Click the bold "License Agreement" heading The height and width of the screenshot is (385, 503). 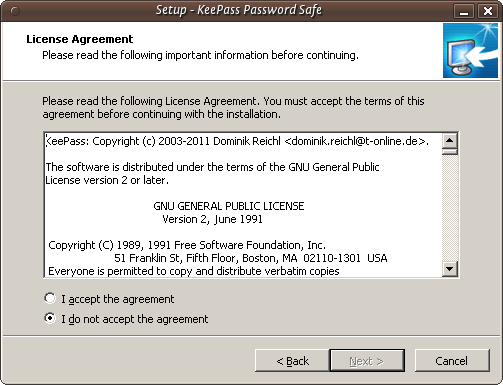click(80, 39)
